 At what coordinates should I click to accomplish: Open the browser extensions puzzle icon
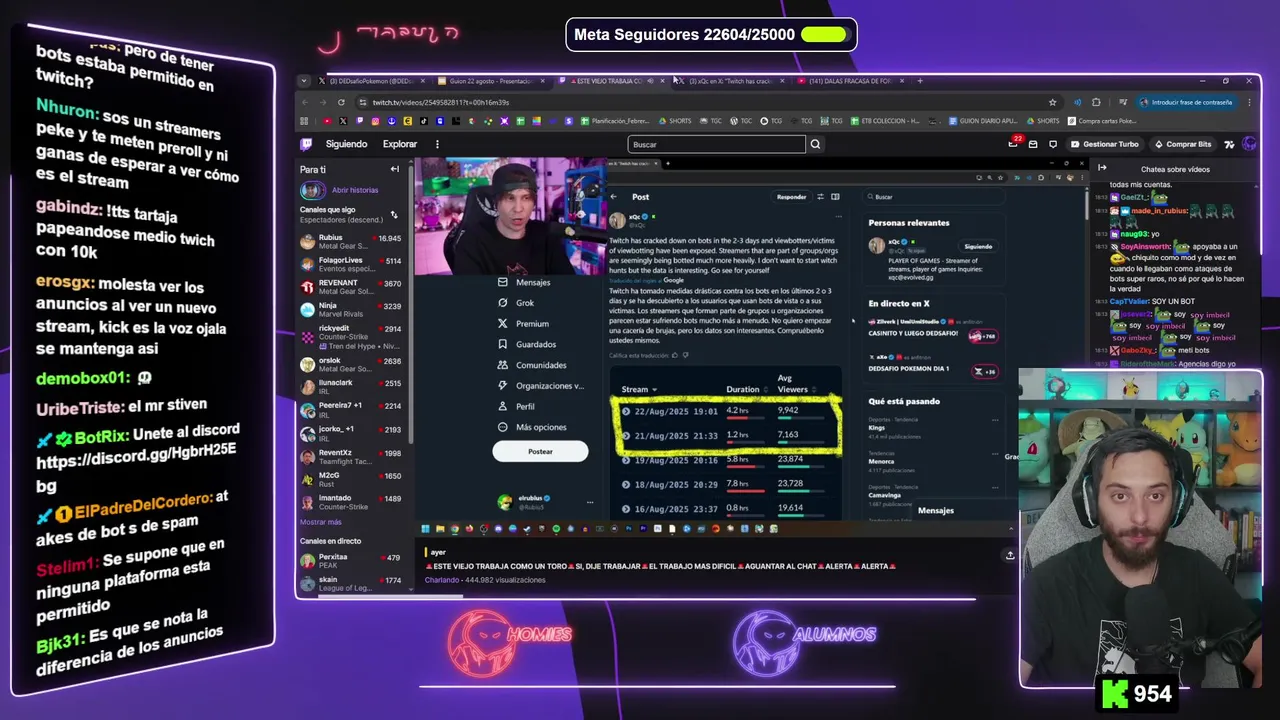click(1096, 102)
